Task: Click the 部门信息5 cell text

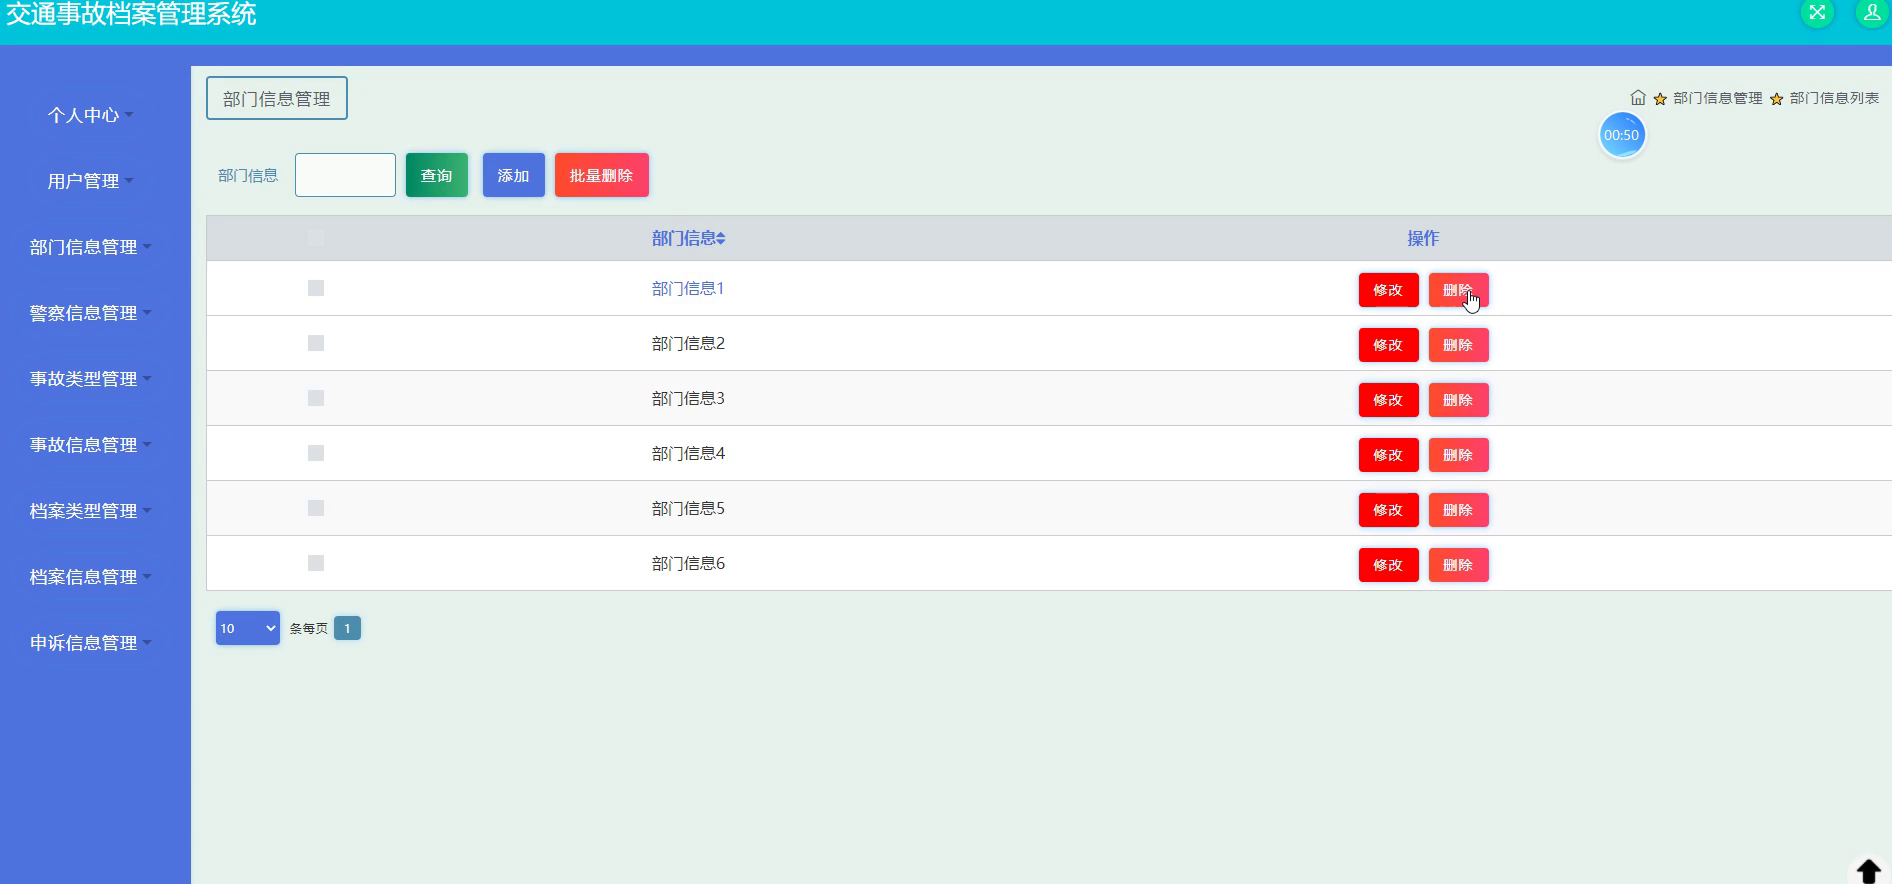Action: pos(688,508)
